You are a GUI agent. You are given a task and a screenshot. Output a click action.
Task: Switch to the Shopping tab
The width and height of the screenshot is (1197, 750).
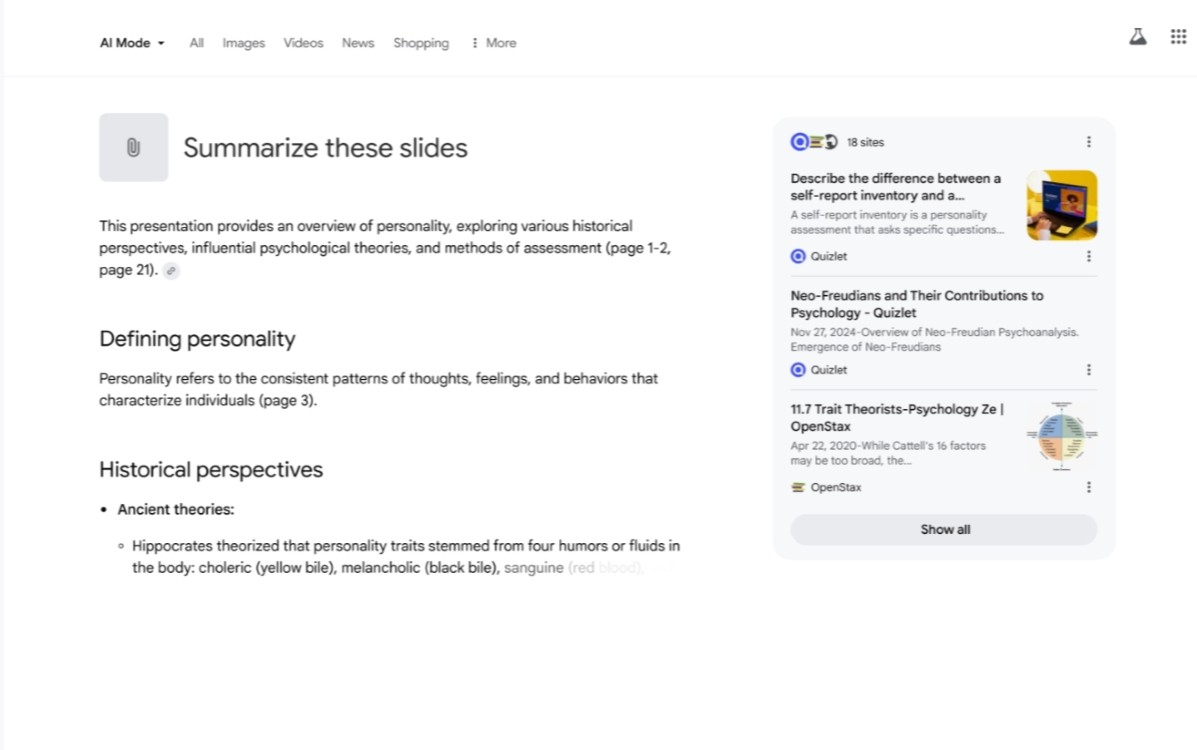click(420, 43)
